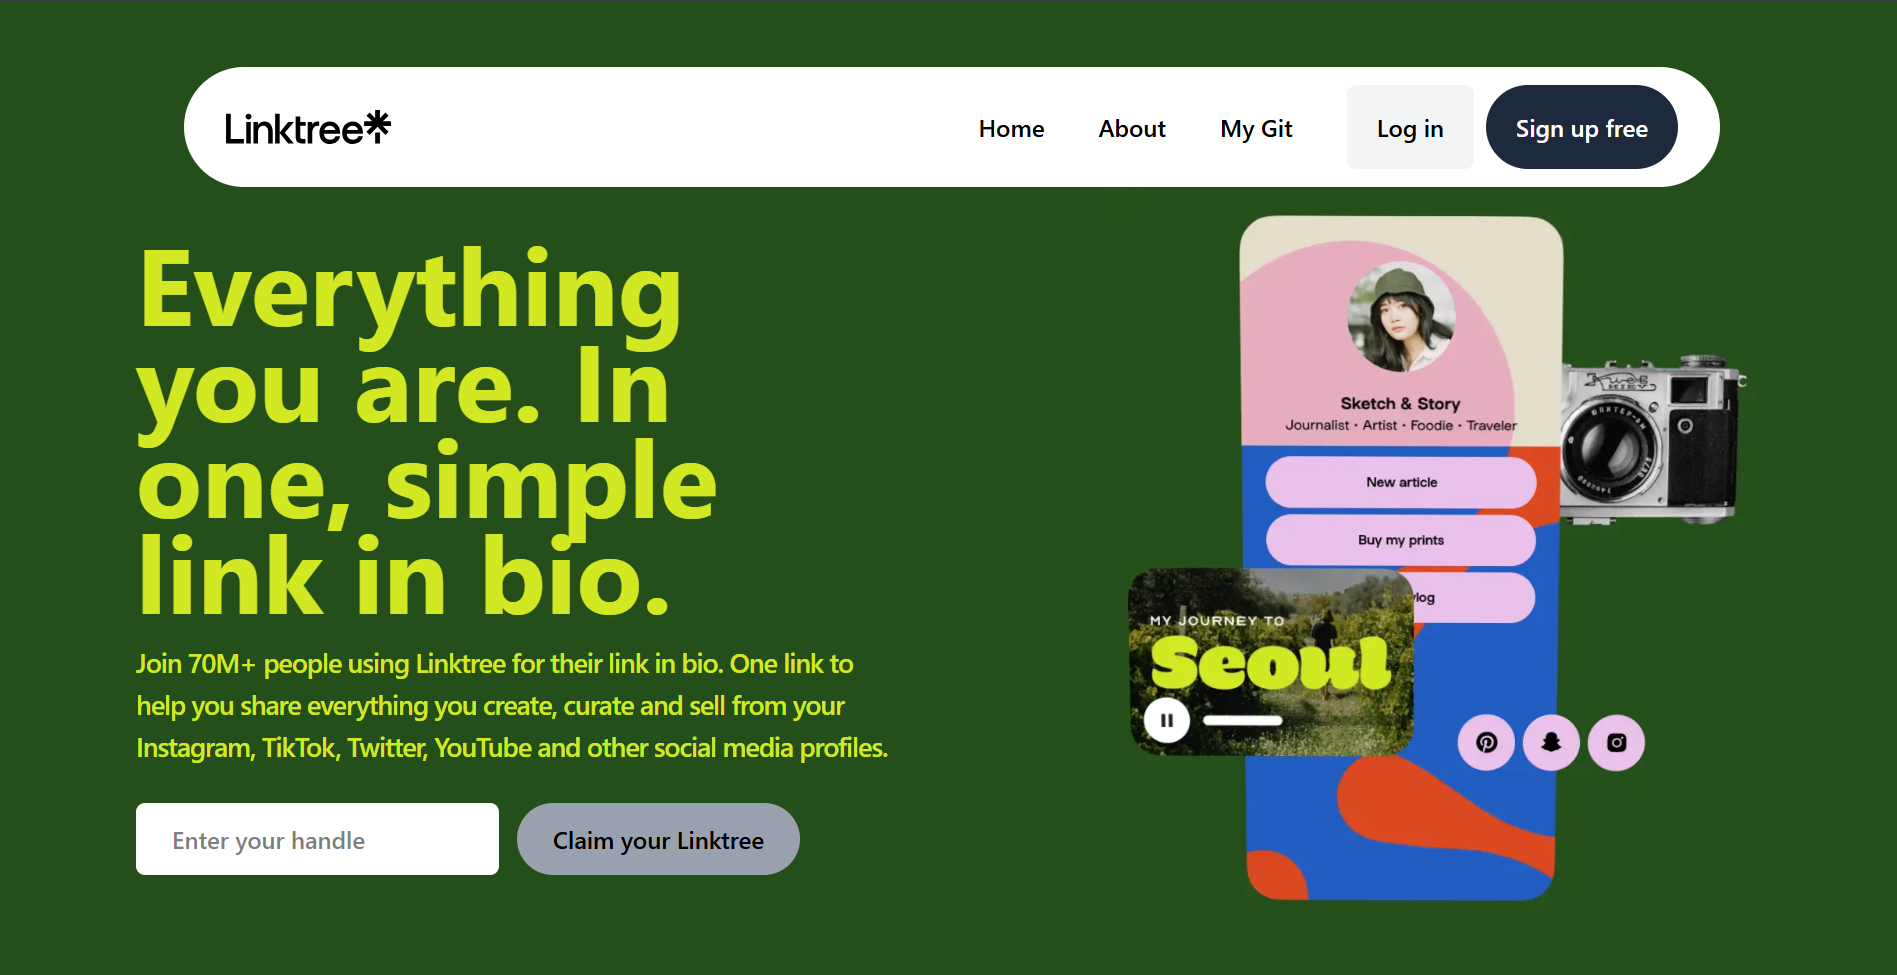Focus the Enter your handle field
Image resolution: width=1897 pixels, height=975 pixels.
317,839
